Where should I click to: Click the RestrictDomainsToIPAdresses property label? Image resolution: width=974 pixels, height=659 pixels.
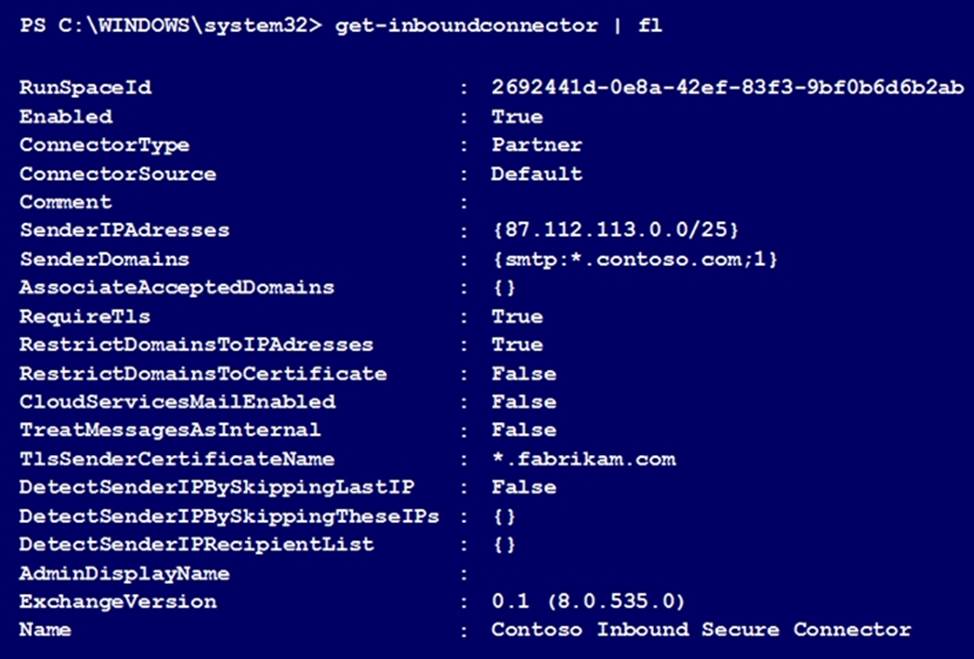tap(196, 345)
